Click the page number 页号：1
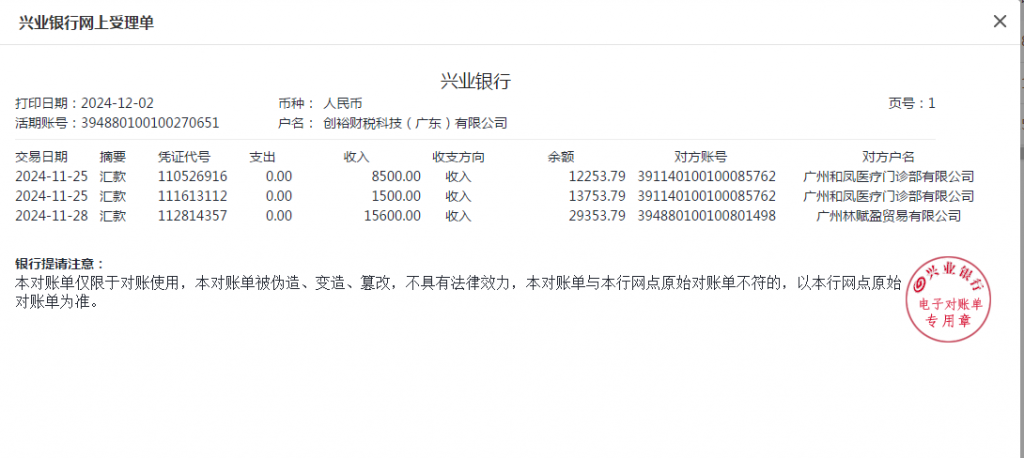This screenshot has height=458, width=1024. (x=912, y=103)
